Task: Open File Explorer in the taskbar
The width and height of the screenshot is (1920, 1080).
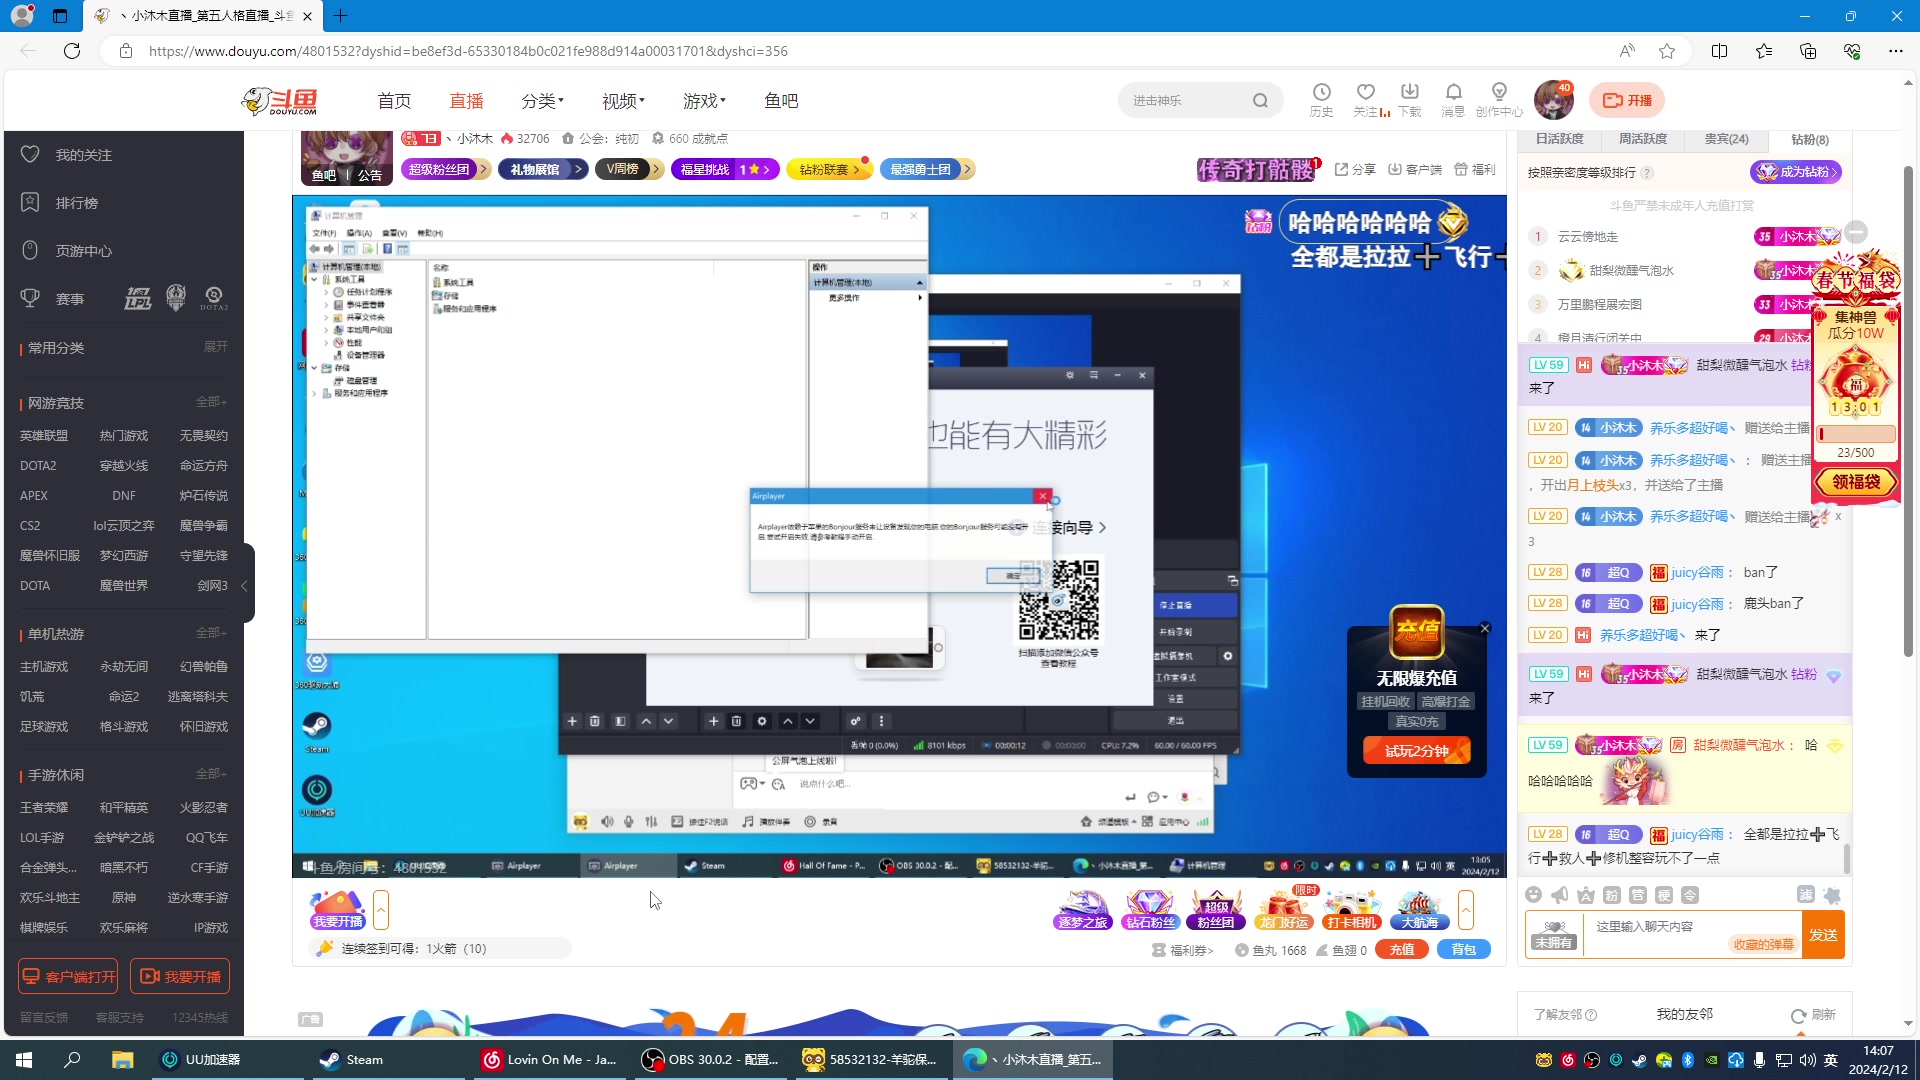Action: click(122, 1060)
